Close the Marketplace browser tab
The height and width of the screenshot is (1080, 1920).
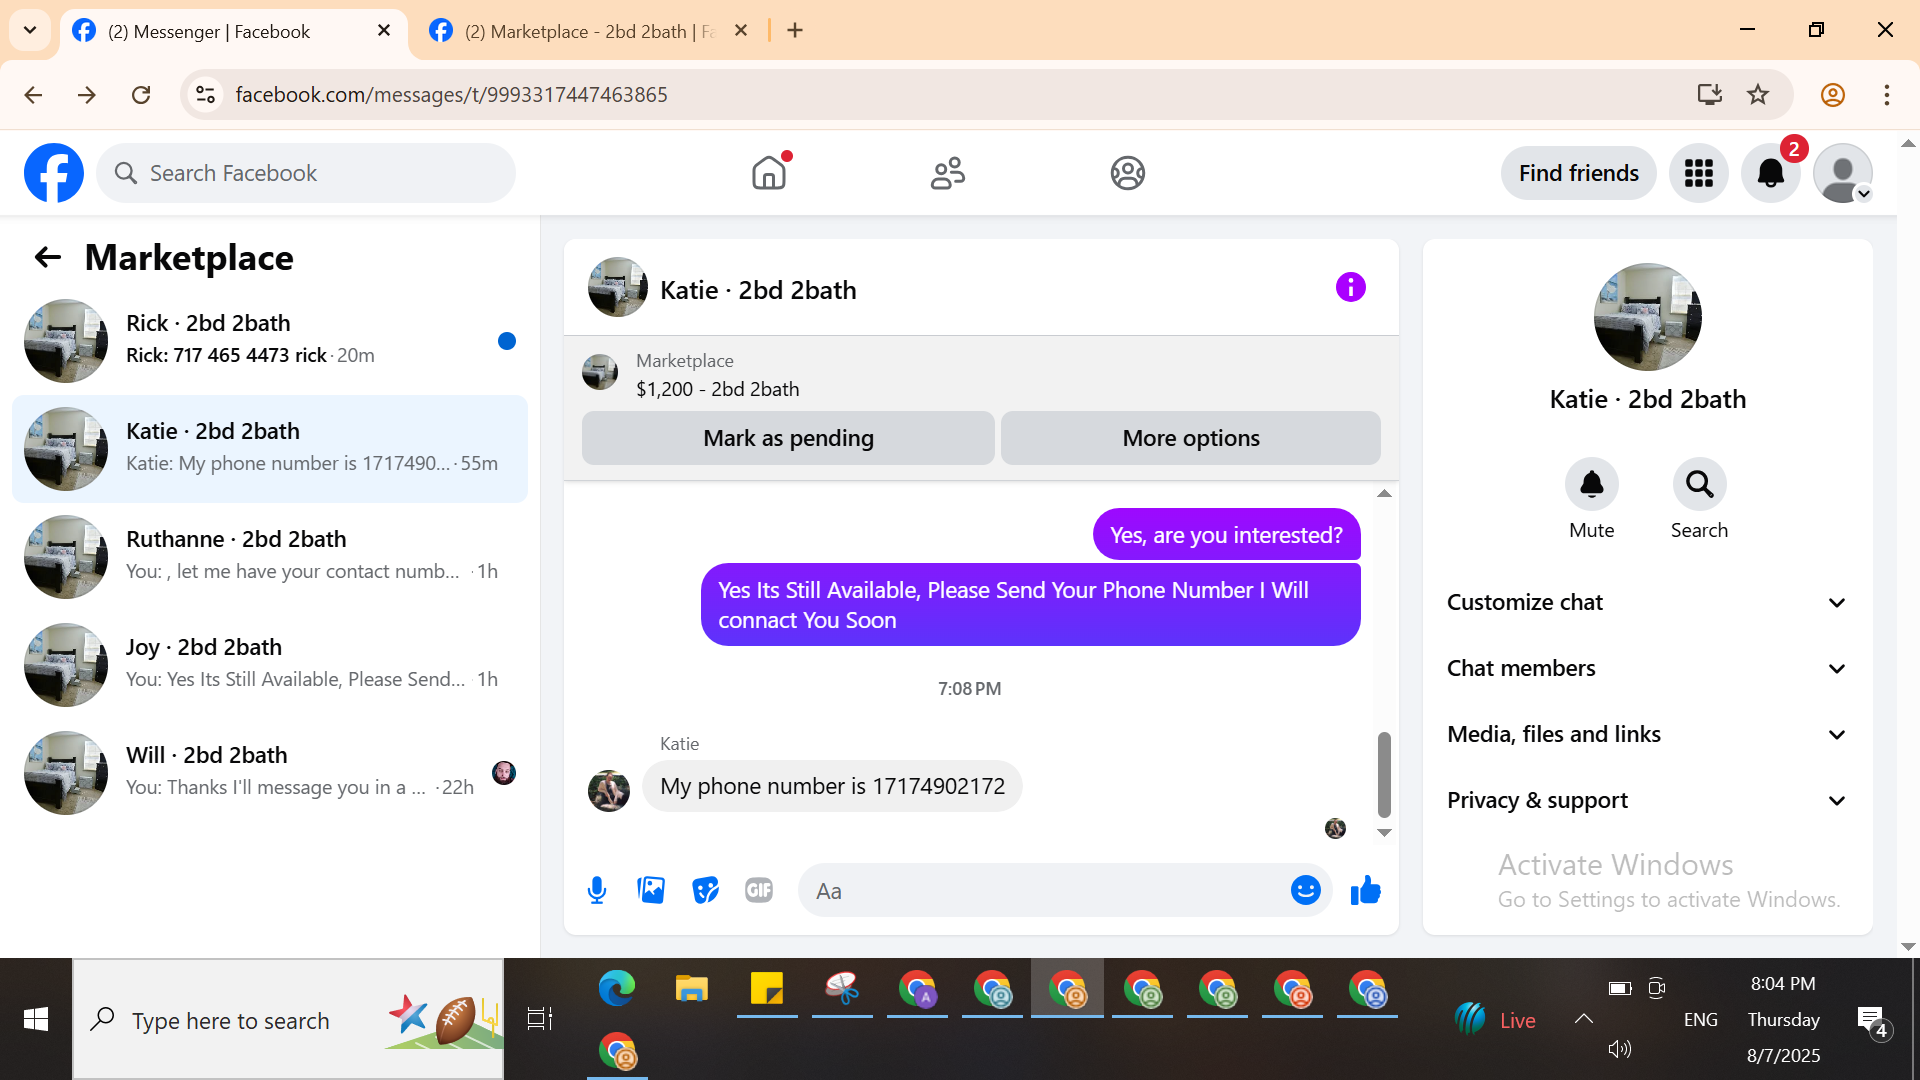point(741,31)
